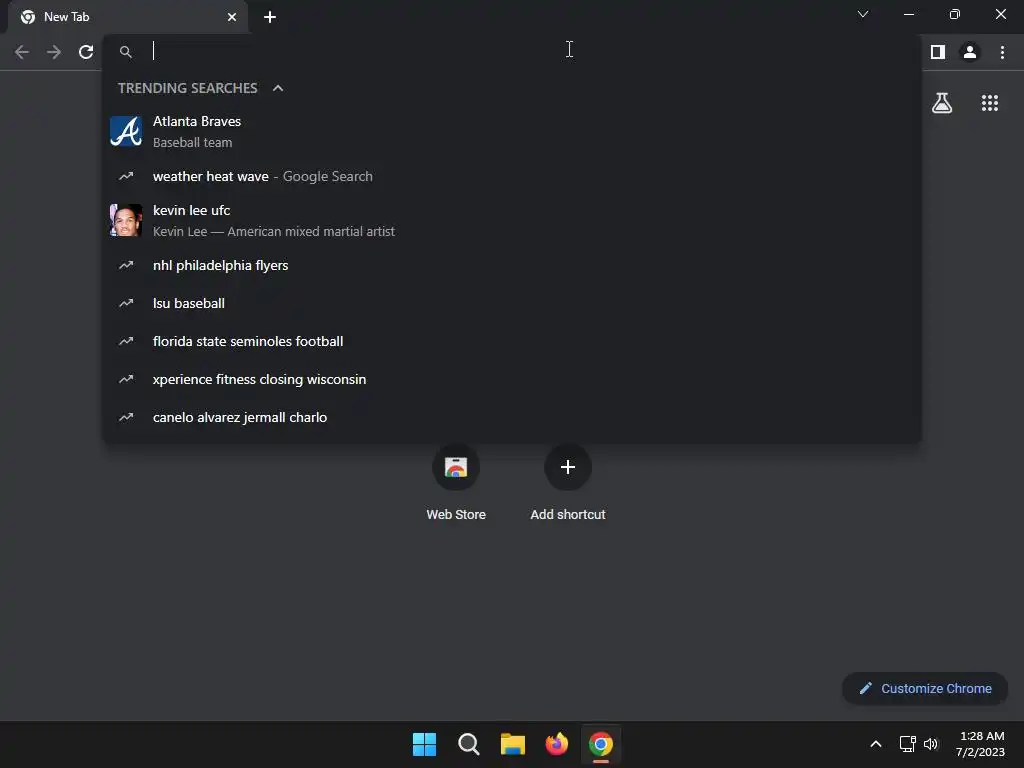Select the kevin lee ufc suggestion
The width and height of the screenshot is (1024, 768).
pyautogui.click(x=512, y=220)
